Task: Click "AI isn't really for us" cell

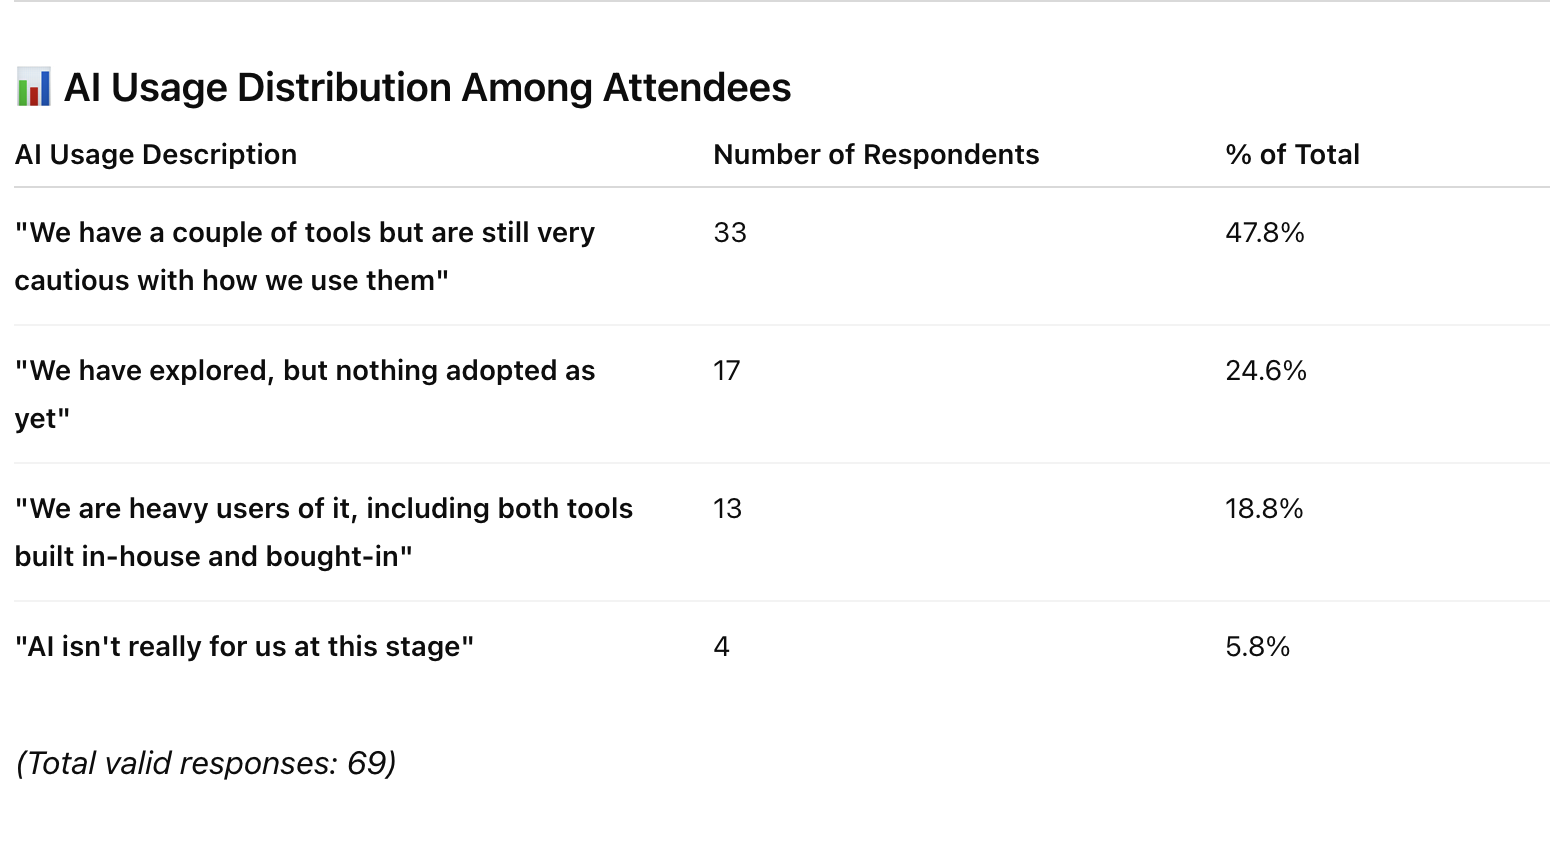Action: [244, 647]
